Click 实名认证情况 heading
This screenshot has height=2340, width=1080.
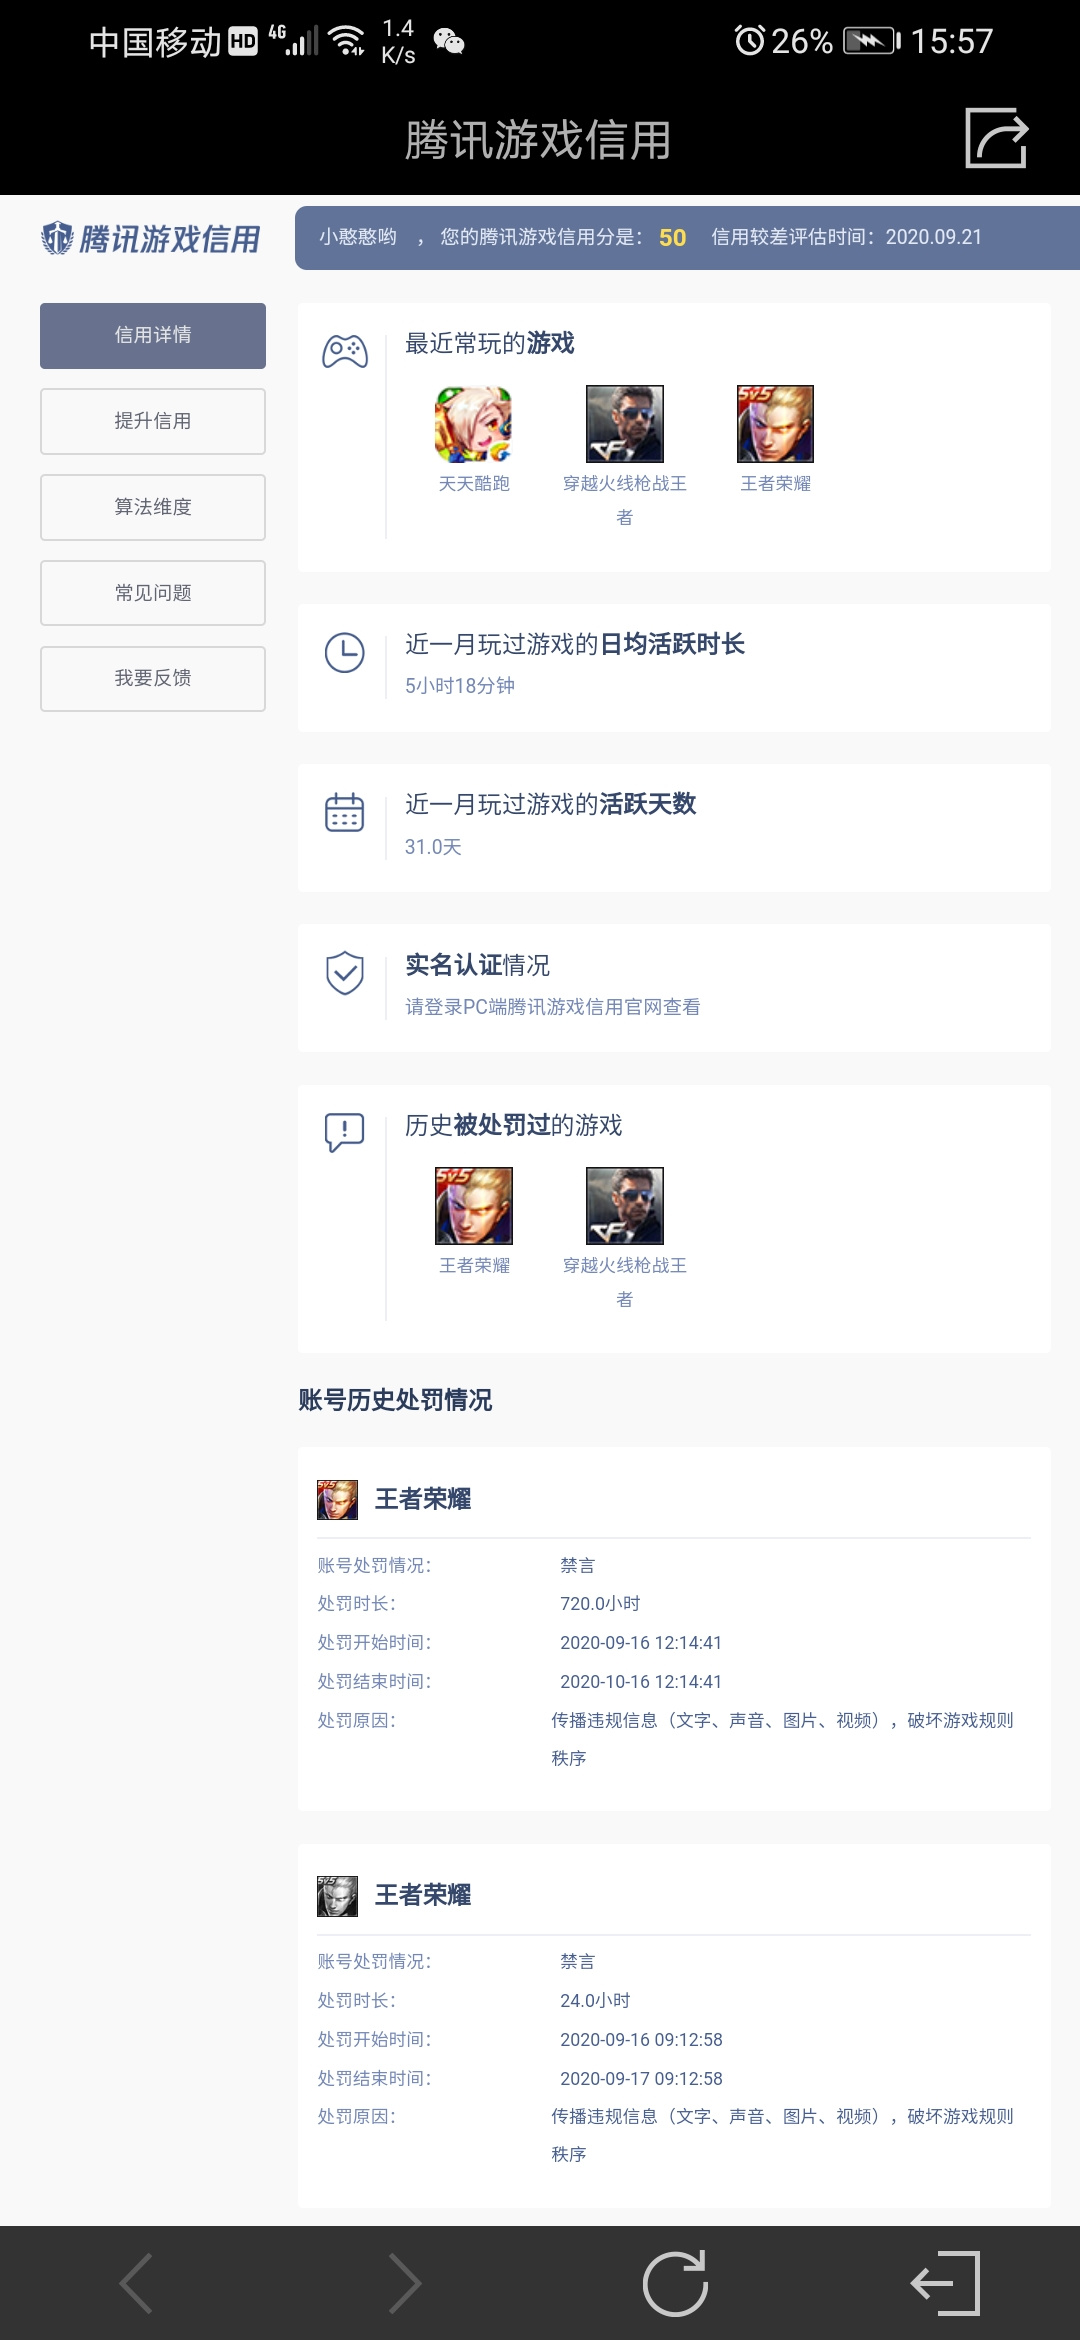coord(477,966)
